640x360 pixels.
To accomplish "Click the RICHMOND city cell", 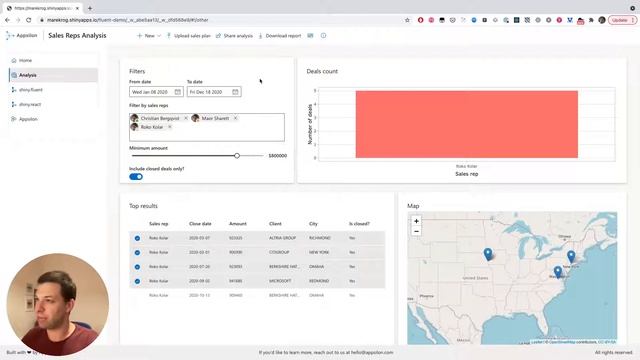I will [320, 238].
